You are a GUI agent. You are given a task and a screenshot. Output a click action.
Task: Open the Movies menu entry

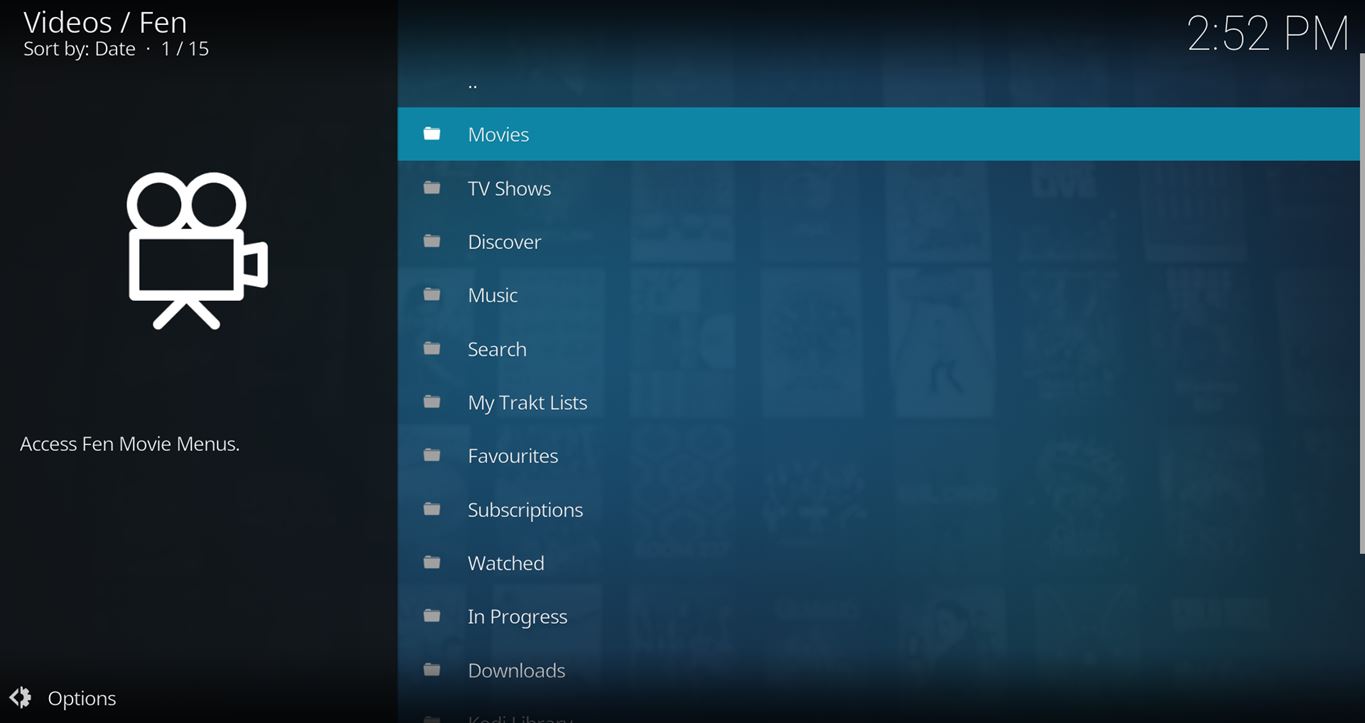[x=498, y=135]
